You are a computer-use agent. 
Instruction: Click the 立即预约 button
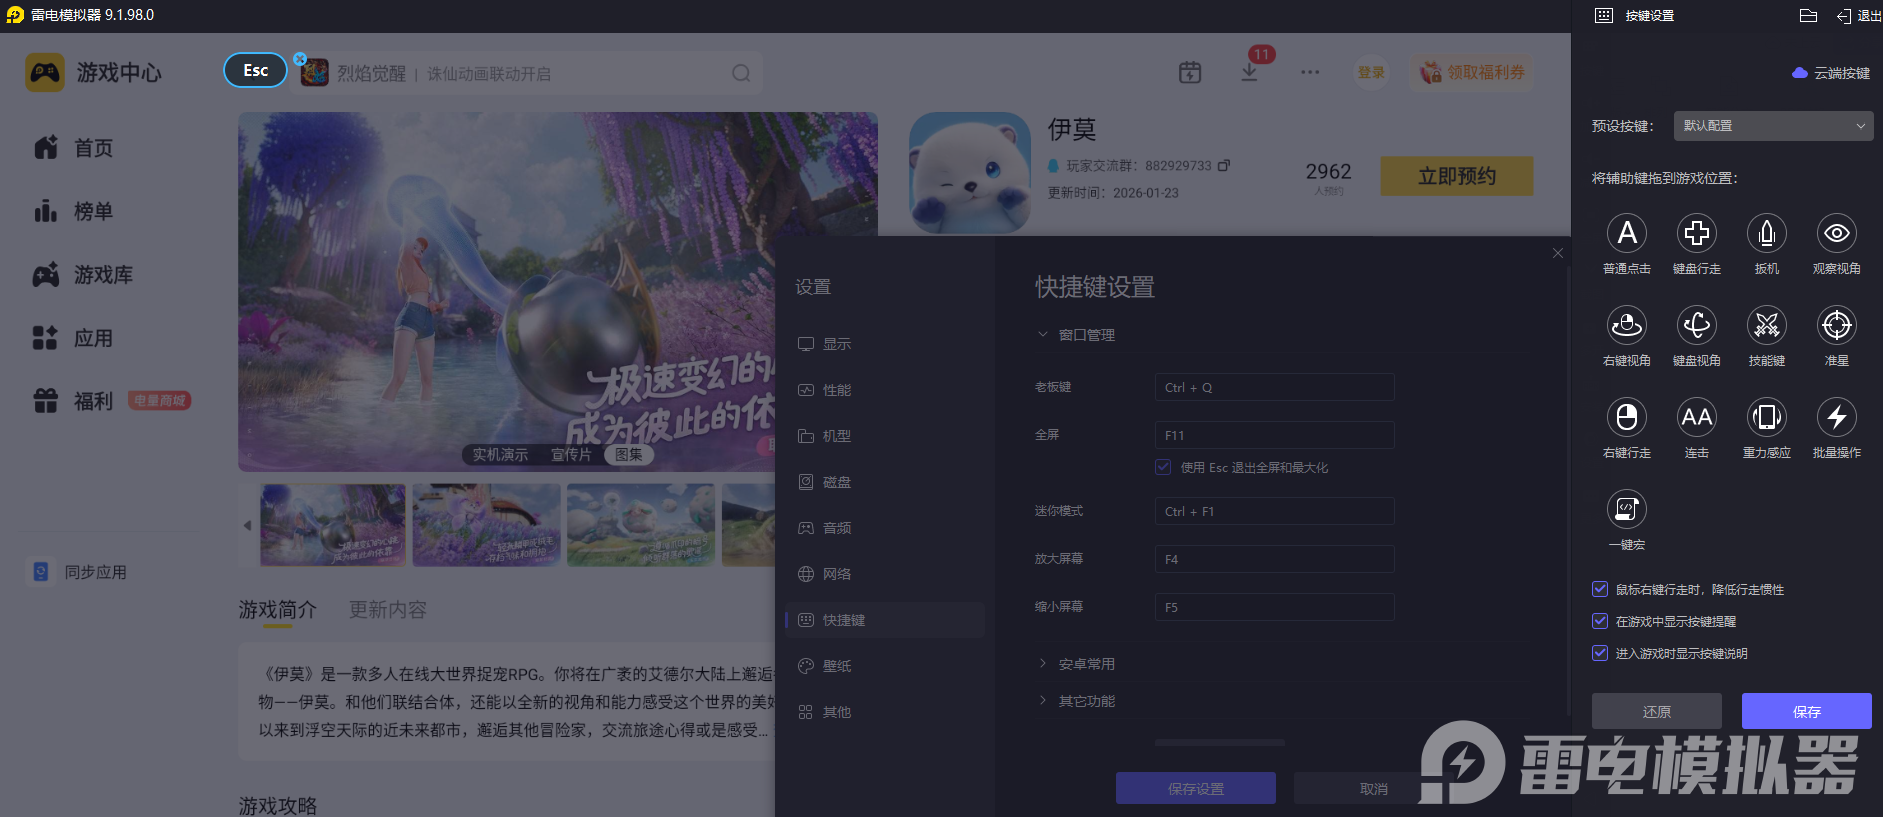tap(1457, 176)
